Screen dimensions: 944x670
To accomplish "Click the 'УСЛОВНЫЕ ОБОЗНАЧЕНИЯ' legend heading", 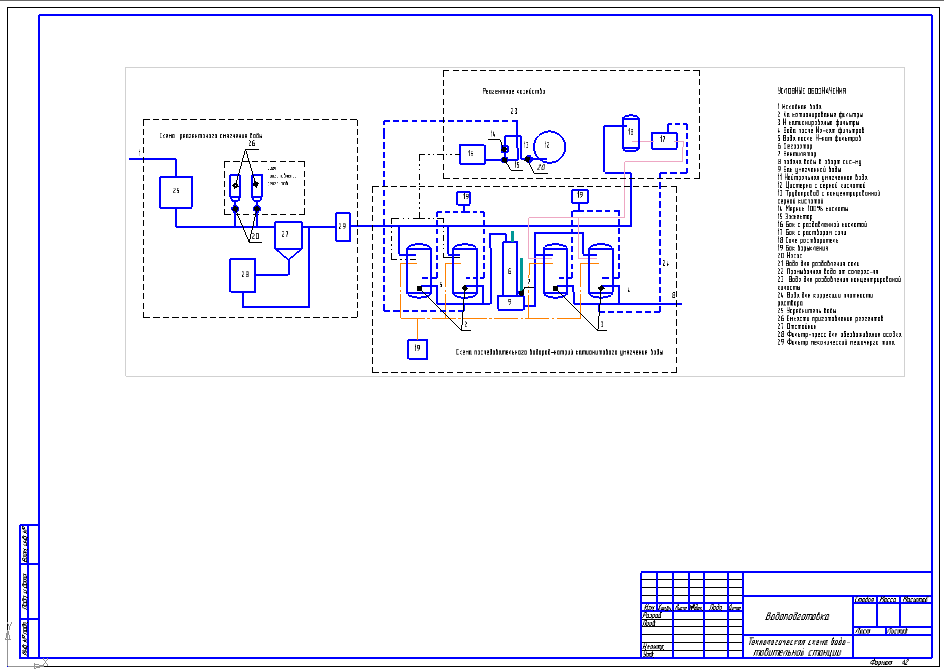I will coord(812,91).
